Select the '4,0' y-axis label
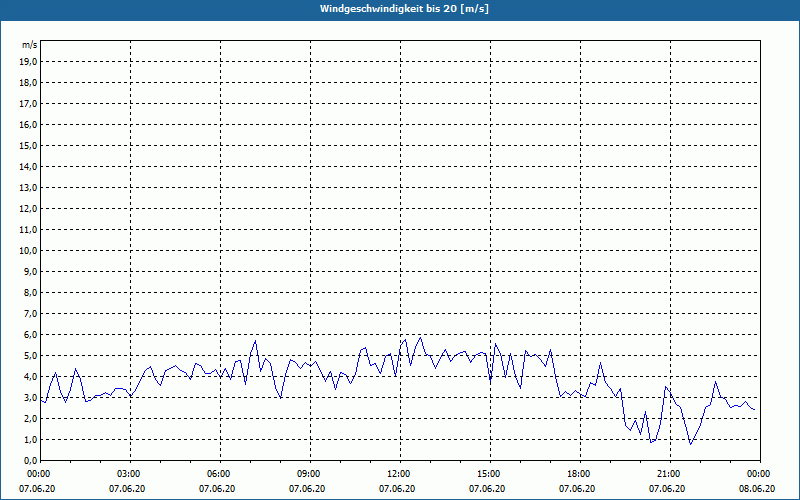 coord(30,377)
